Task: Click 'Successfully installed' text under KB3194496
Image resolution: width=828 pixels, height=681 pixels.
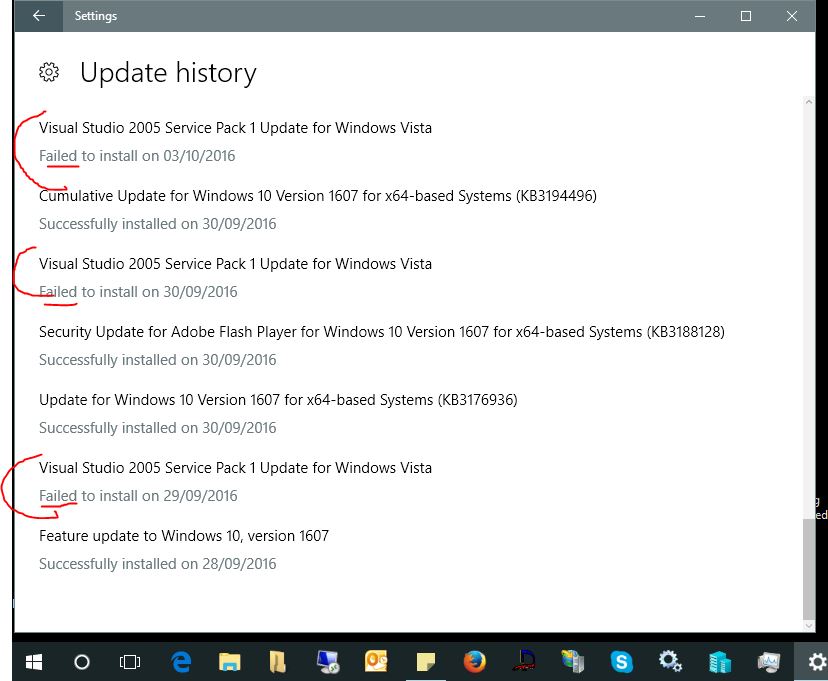Action: pyautogui.click(x=158, y=224)
